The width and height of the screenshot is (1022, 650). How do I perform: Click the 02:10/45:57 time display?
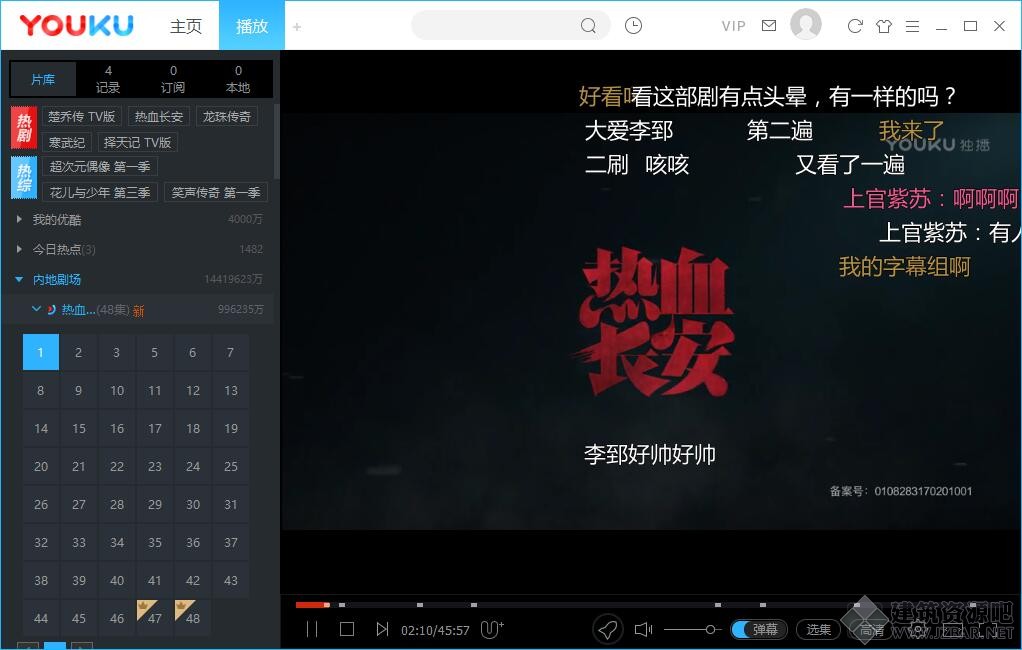pos(435,630)
